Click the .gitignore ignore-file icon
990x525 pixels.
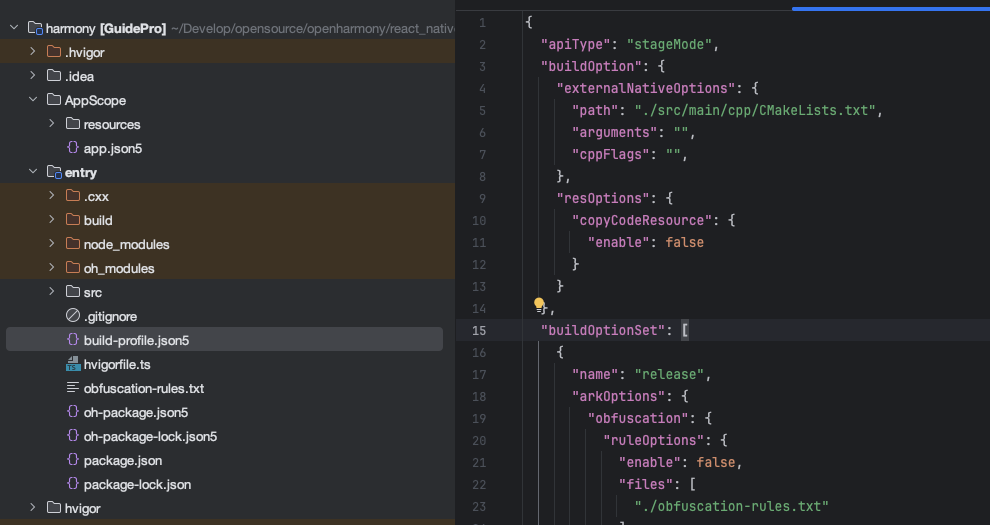(73, 316)
